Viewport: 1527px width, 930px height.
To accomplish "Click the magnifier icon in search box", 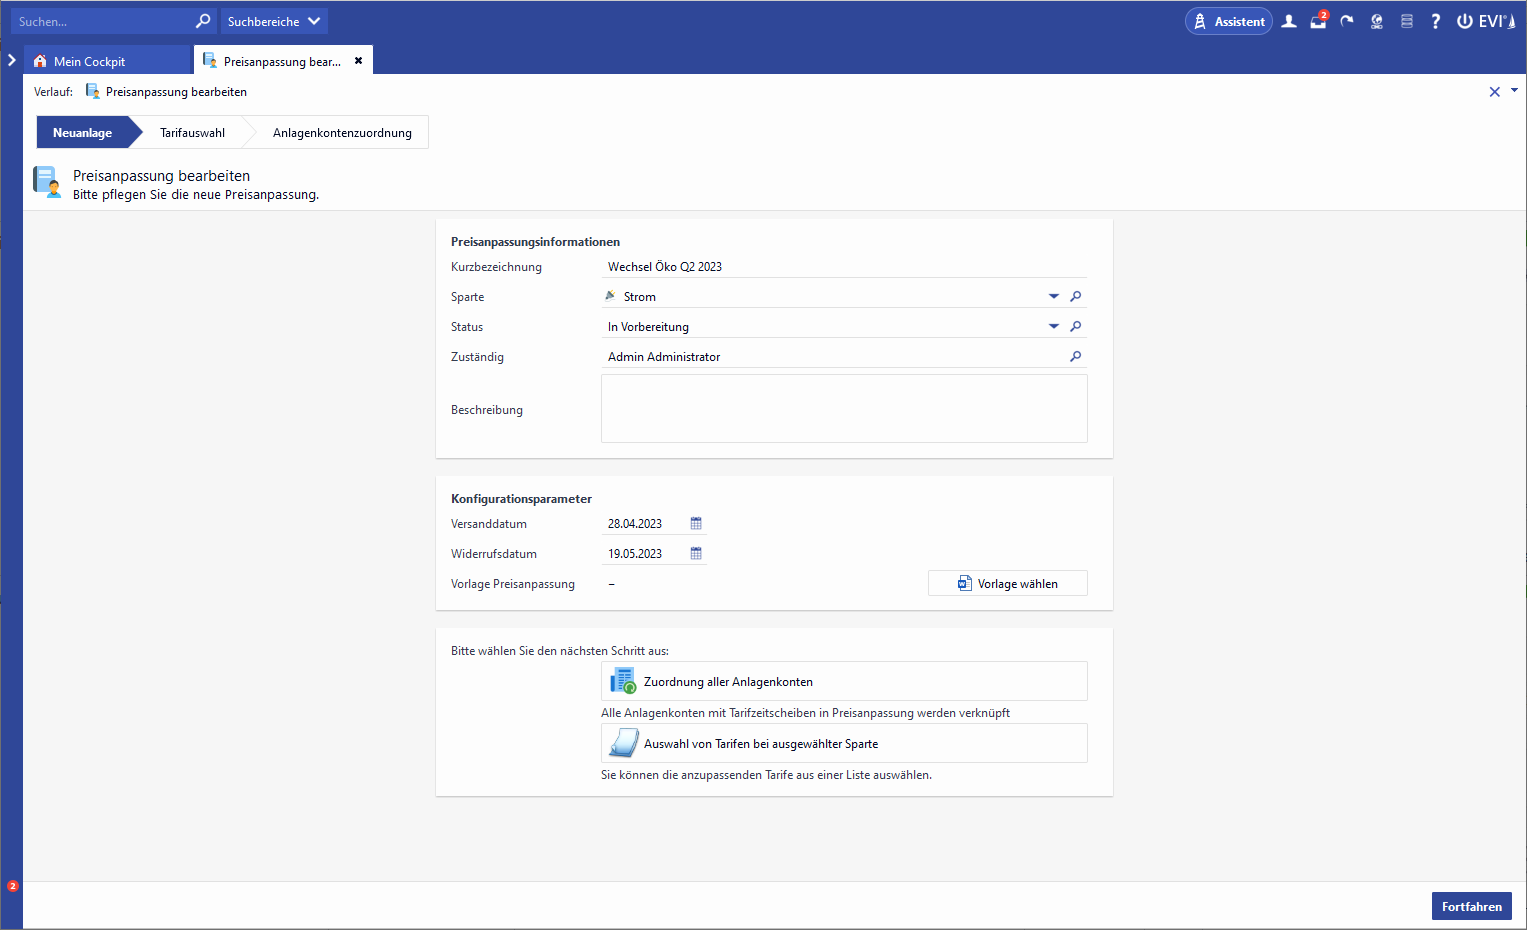I will [203, 21].
